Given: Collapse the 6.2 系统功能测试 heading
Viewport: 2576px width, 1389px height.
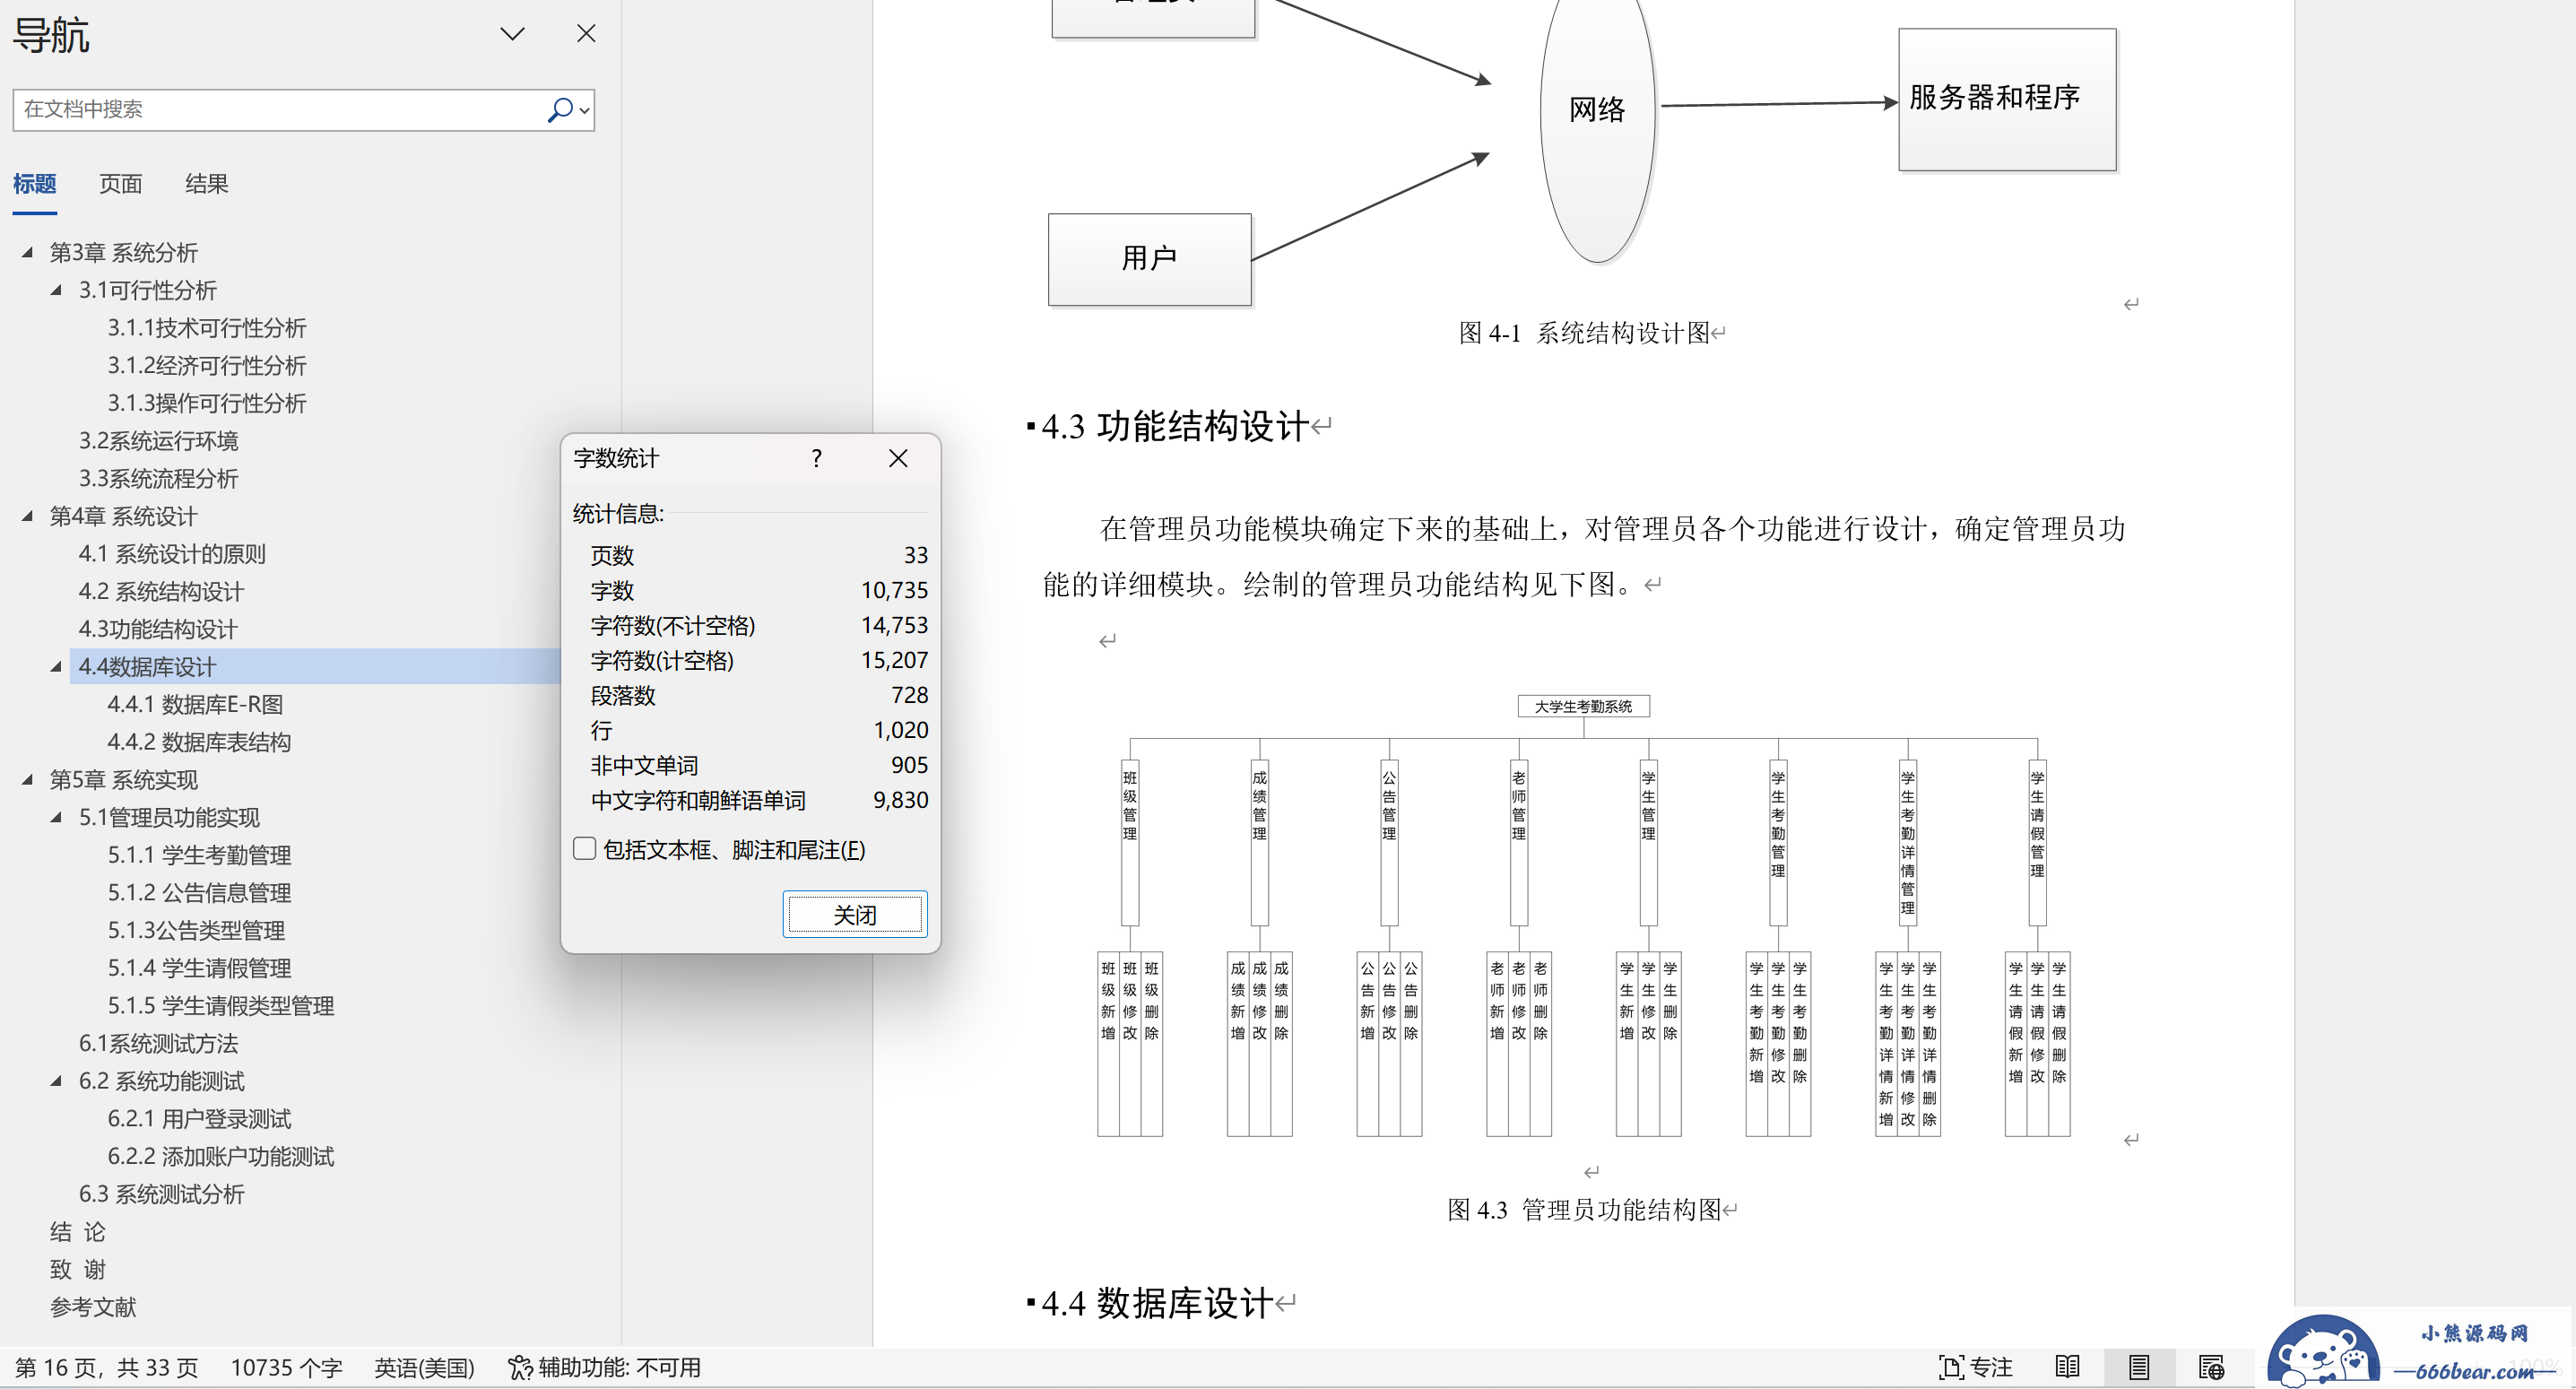Looking at the screenshot, I should pyautogui.click(x=57, y=1081).
